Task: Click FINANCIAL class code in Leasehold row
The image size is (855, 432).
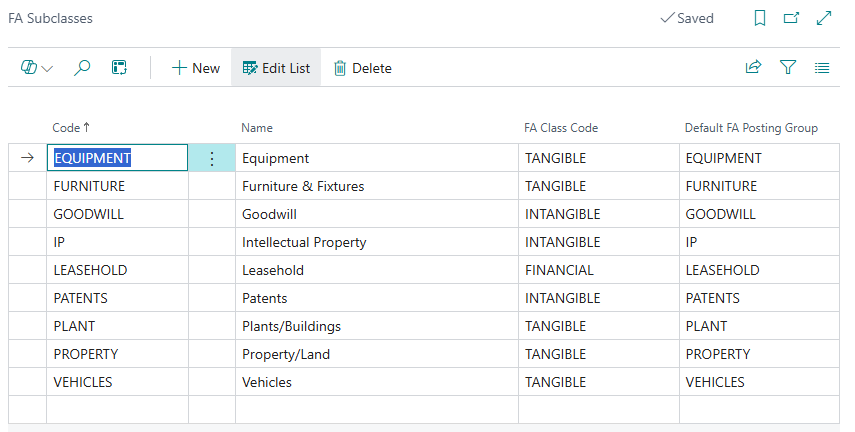Action: (x=599, y=270)
